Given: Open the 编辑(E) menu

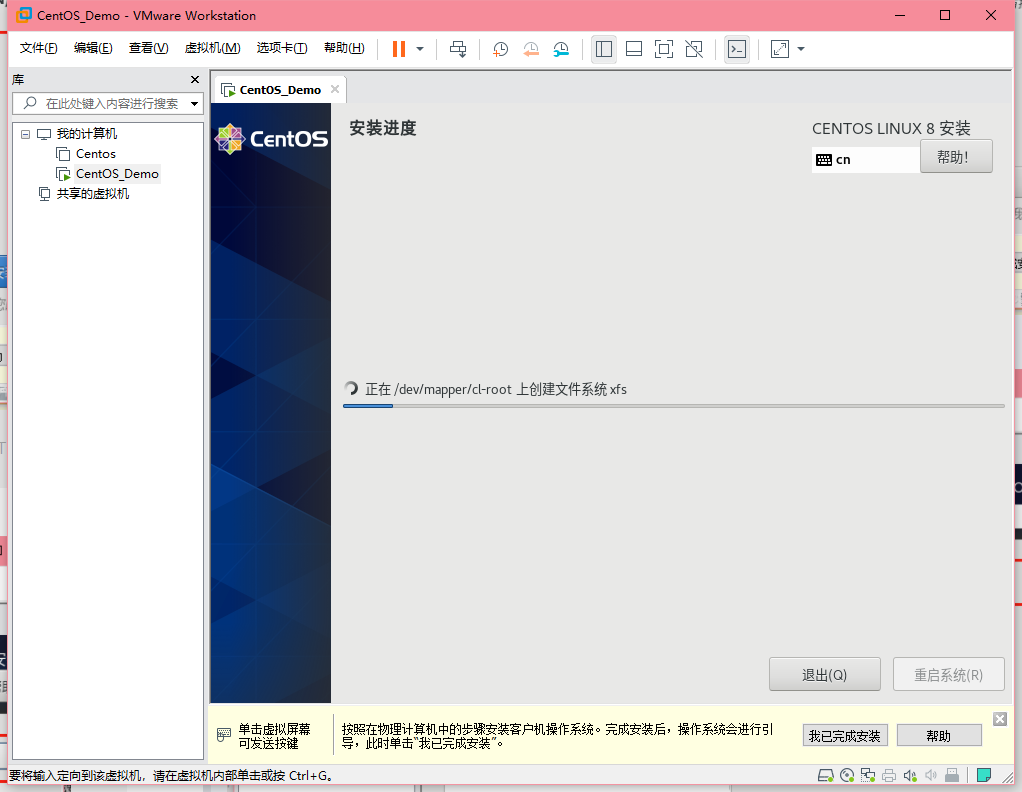Looking at the screenshot, I should coord(93,48).
